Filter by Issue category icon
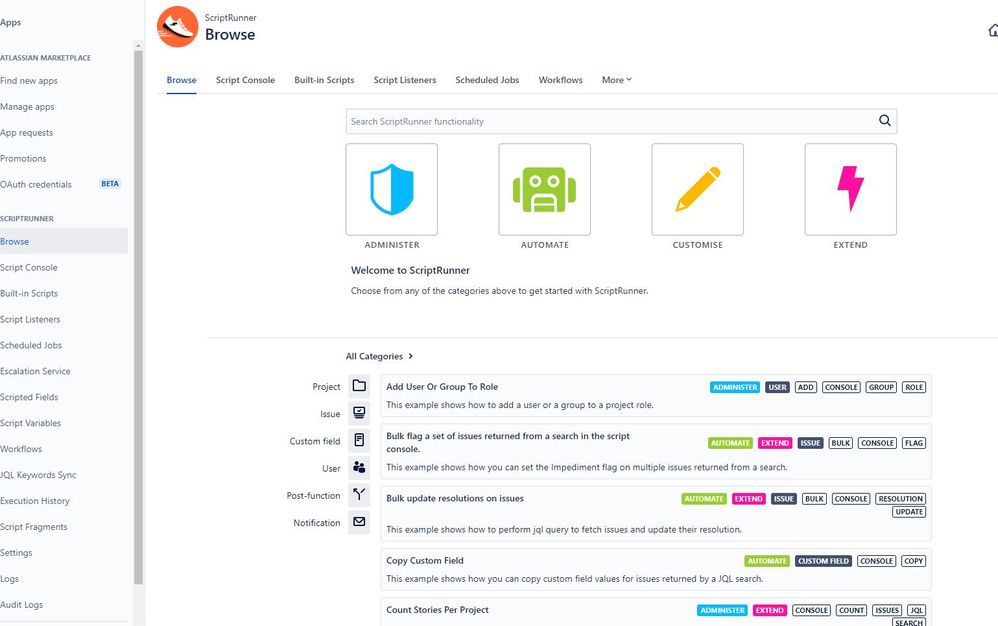This screenshot has width=998, height=626. pos(359,414)
